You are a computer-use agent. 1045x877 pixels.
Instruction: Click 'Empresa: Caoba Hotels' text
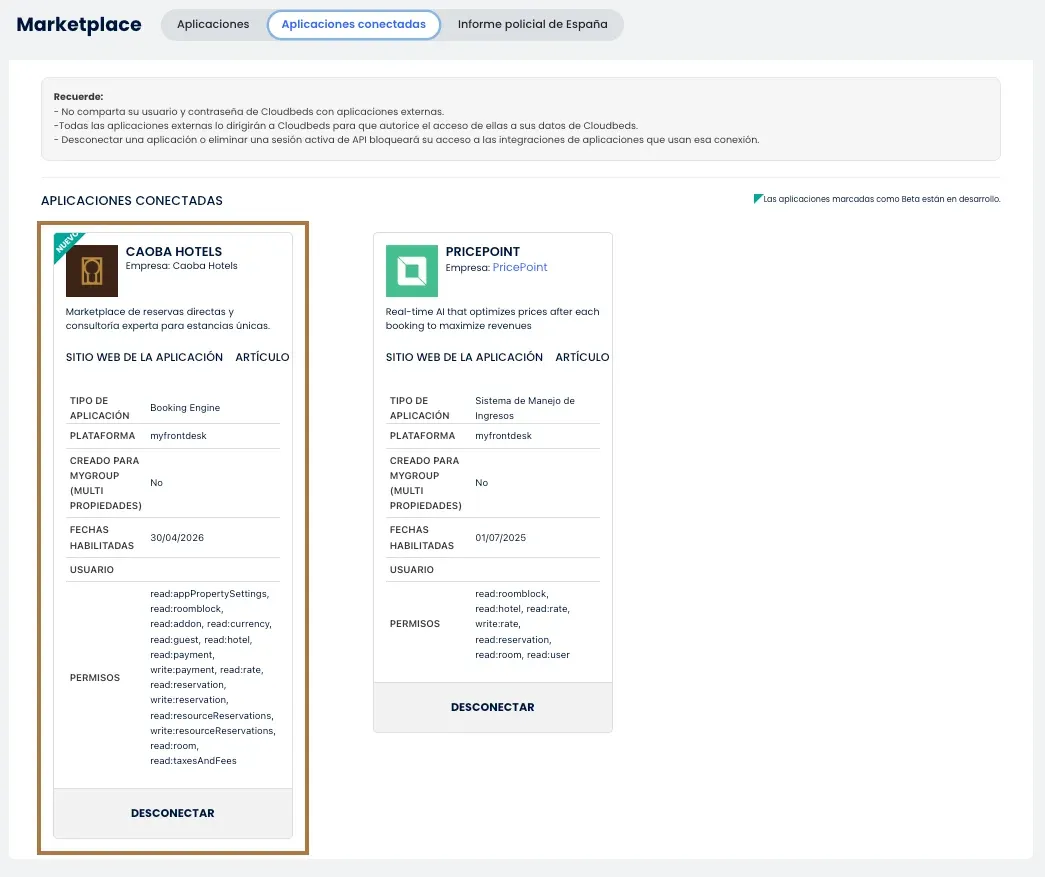click(181, 266)
